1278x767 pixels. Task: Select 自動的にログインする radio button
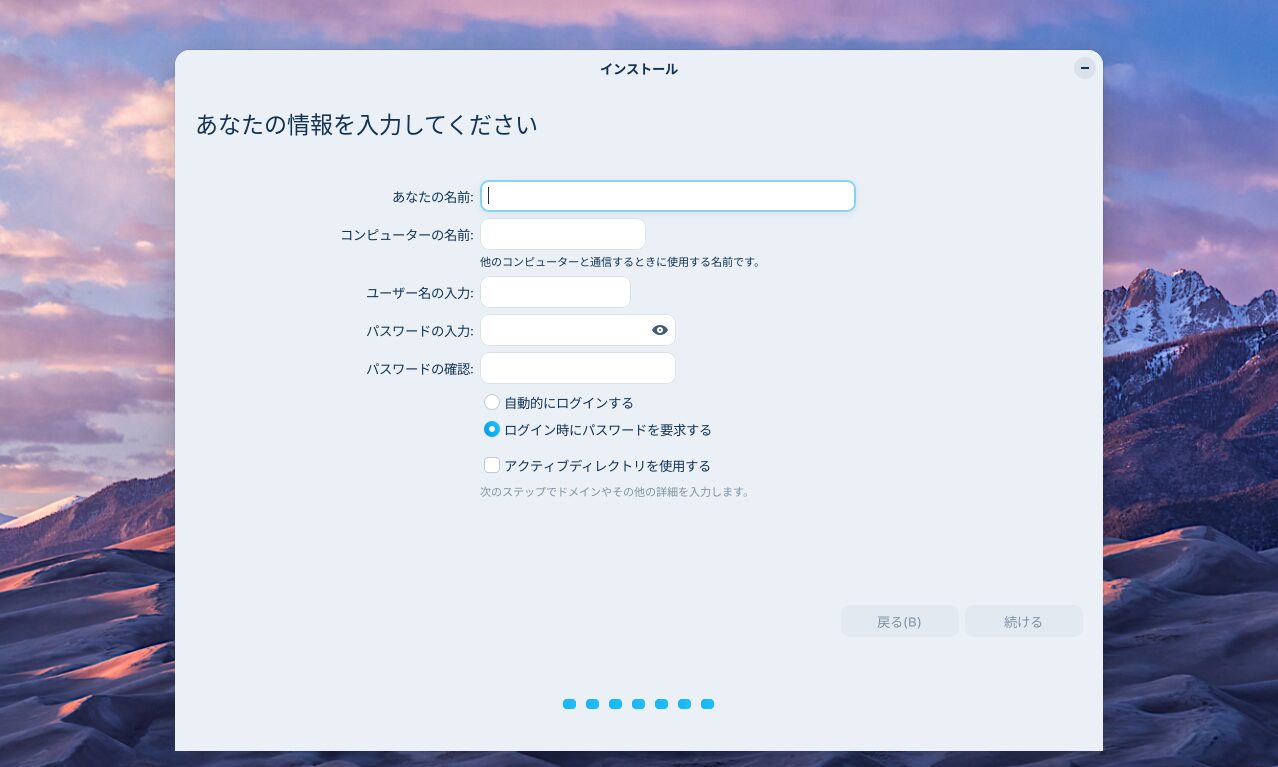(492, 402)
